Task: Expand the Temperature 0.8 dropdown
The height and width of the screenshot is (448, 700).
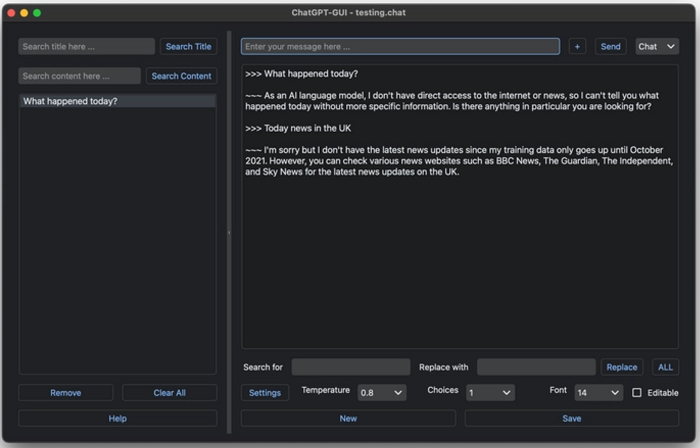Action: point(382,393)
